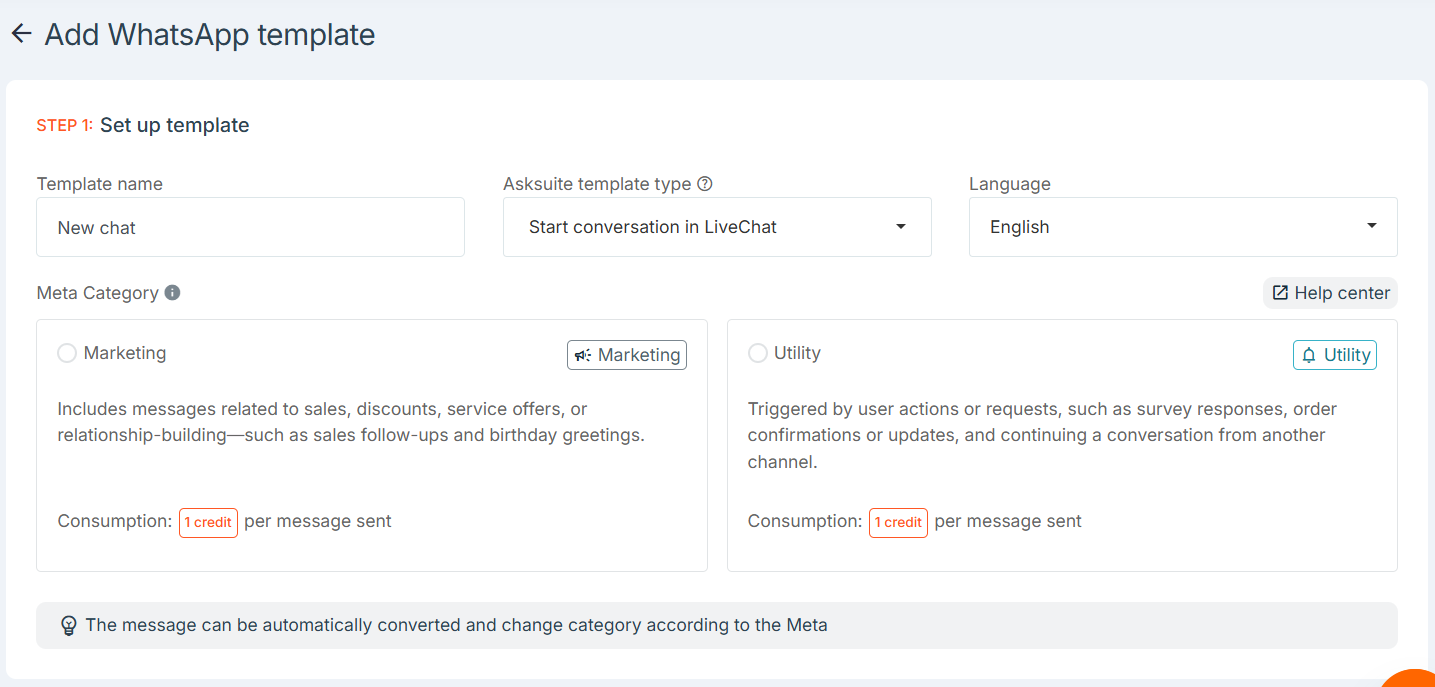The image size is (1435, 687).
Task: Select the Marketing radio button
Action: (x=67, y=353)
